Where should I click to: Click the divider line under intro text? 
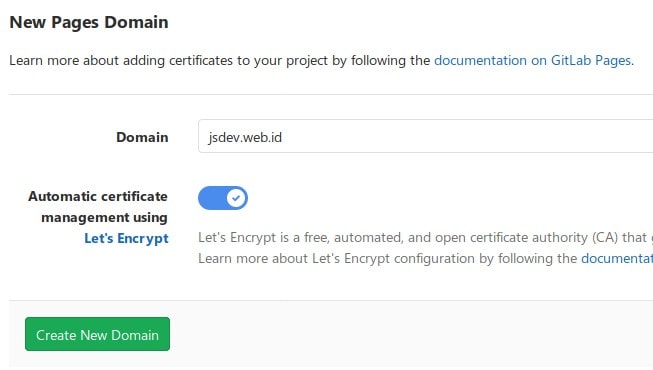tap(331, 94)
